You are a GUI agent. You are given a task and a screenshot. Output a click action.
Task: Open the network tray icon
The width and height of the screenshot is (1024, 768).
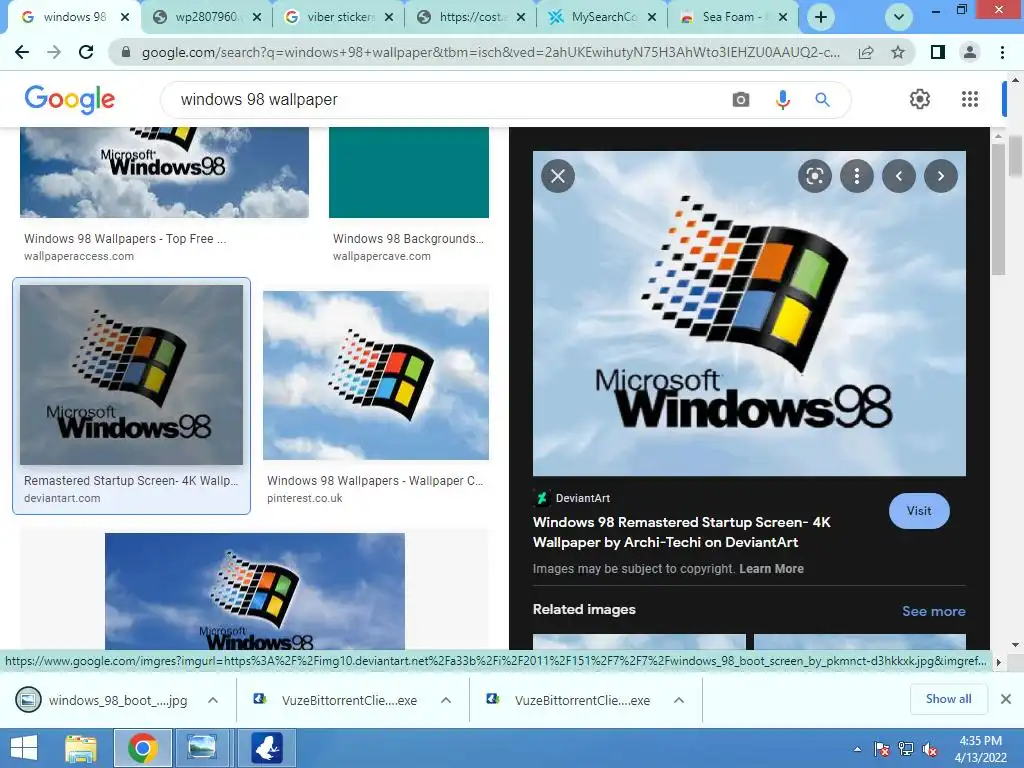click(x=906, y=749)
